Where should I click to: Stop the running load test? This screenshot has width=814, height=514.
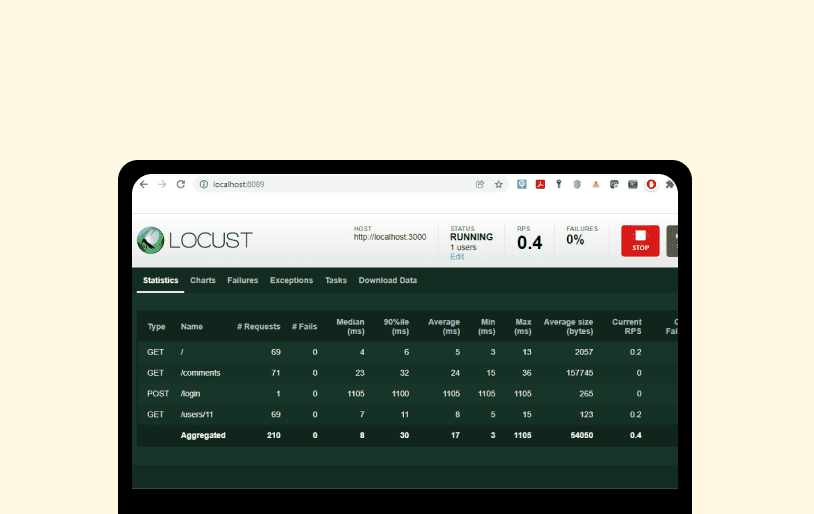click(640, 241)
